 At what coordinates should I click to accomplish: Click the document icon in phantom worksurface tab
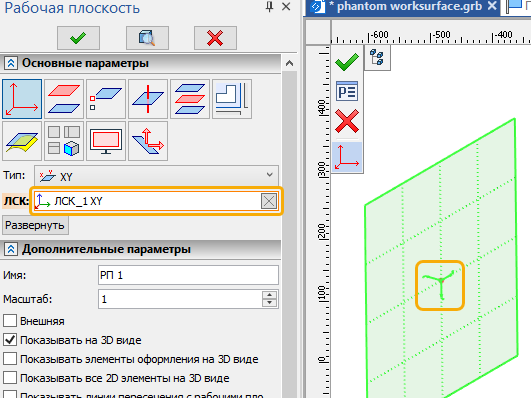pos(317,6)
